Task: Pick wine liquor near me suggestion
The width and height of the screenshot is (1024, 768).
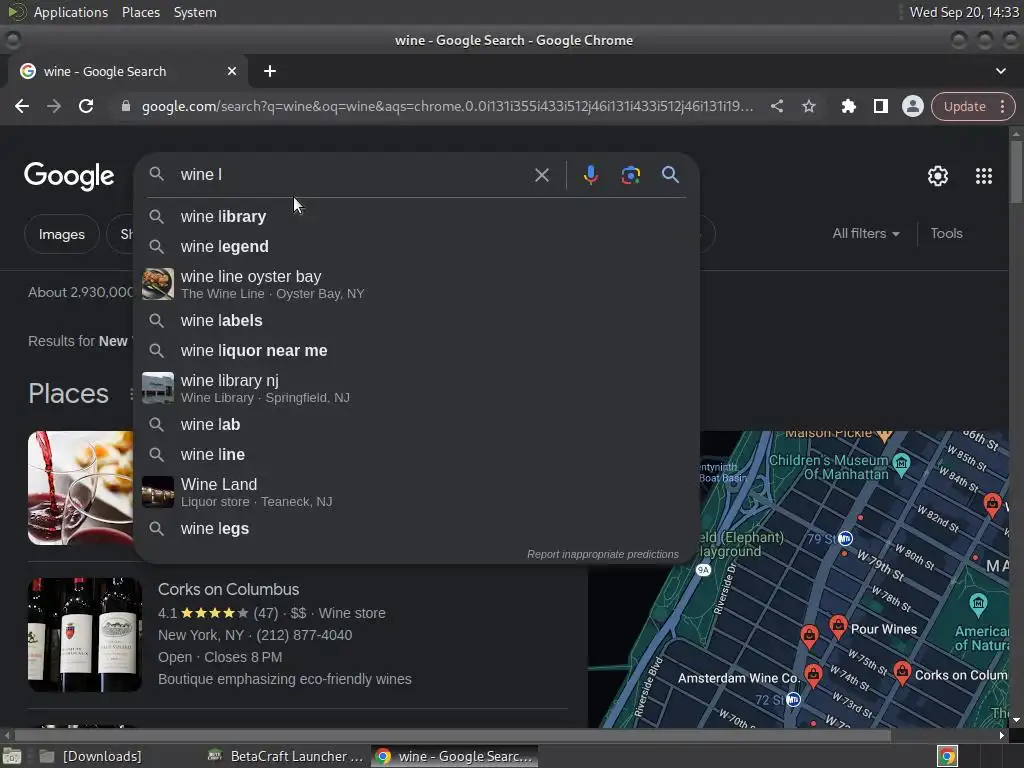Action: pyautogui.click(x=417, y=351)
